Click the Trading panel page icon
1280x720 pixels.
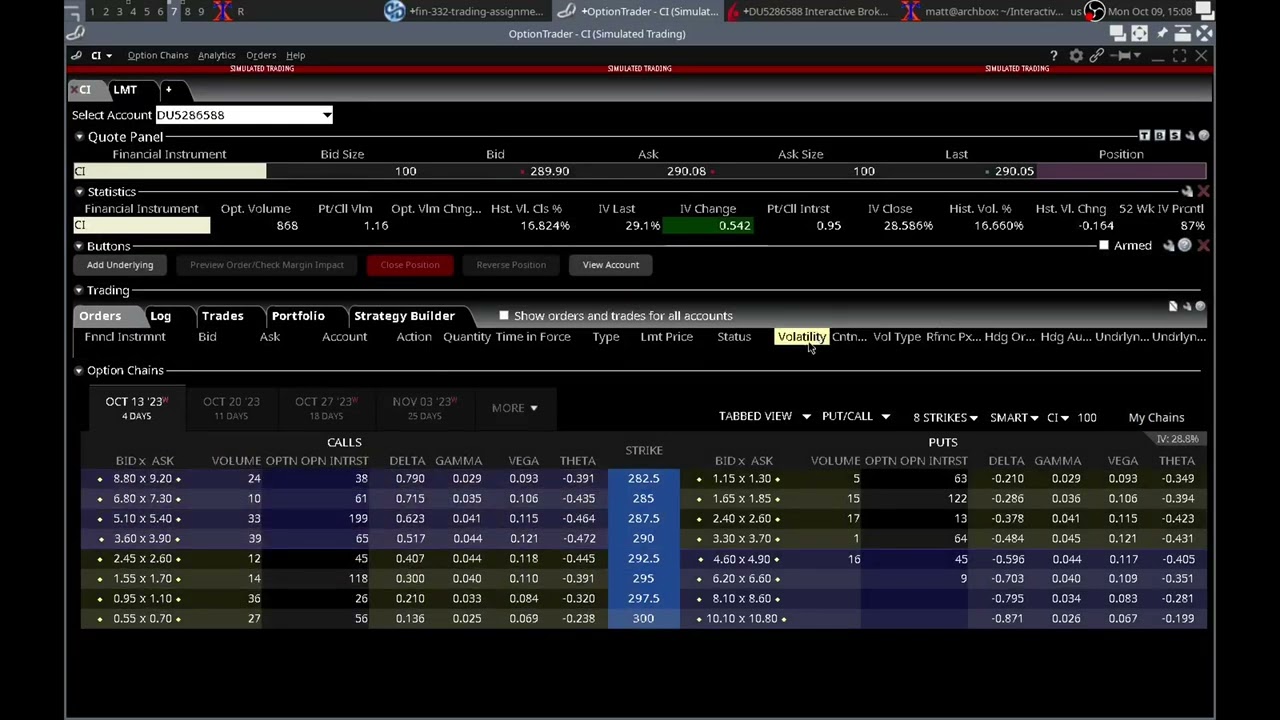(x=1173, y=306)
